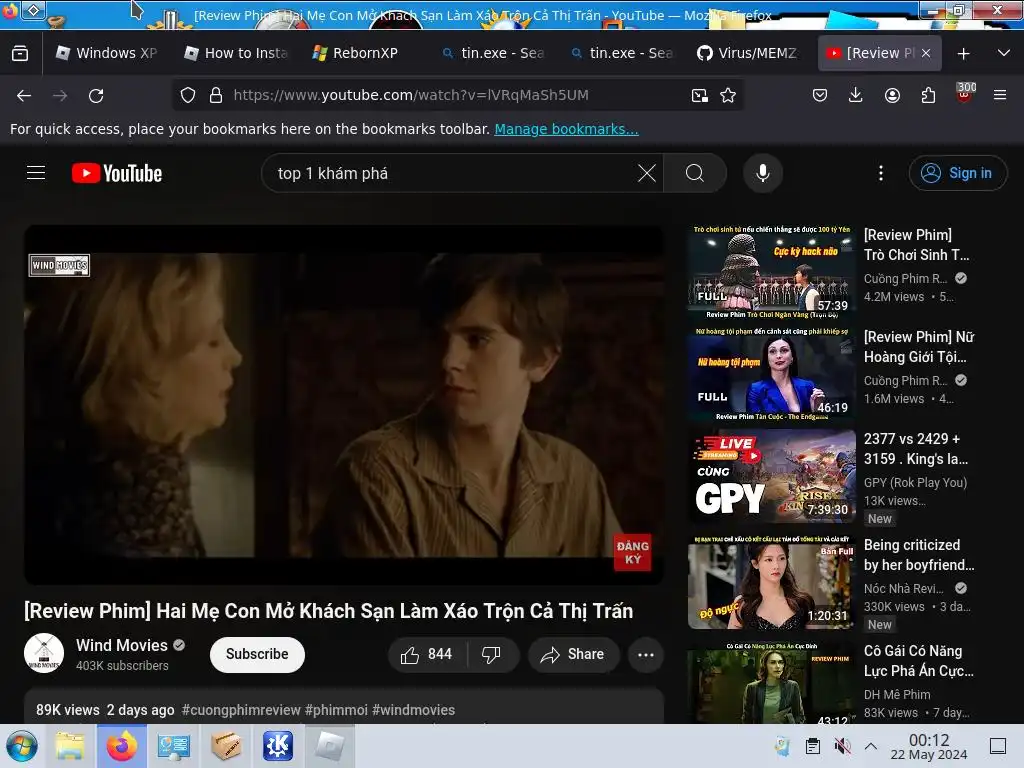The width and height of the screenshot is (1024, 768).
Task: Open the GPY live stream thumbnail
Action: [772, 475]
